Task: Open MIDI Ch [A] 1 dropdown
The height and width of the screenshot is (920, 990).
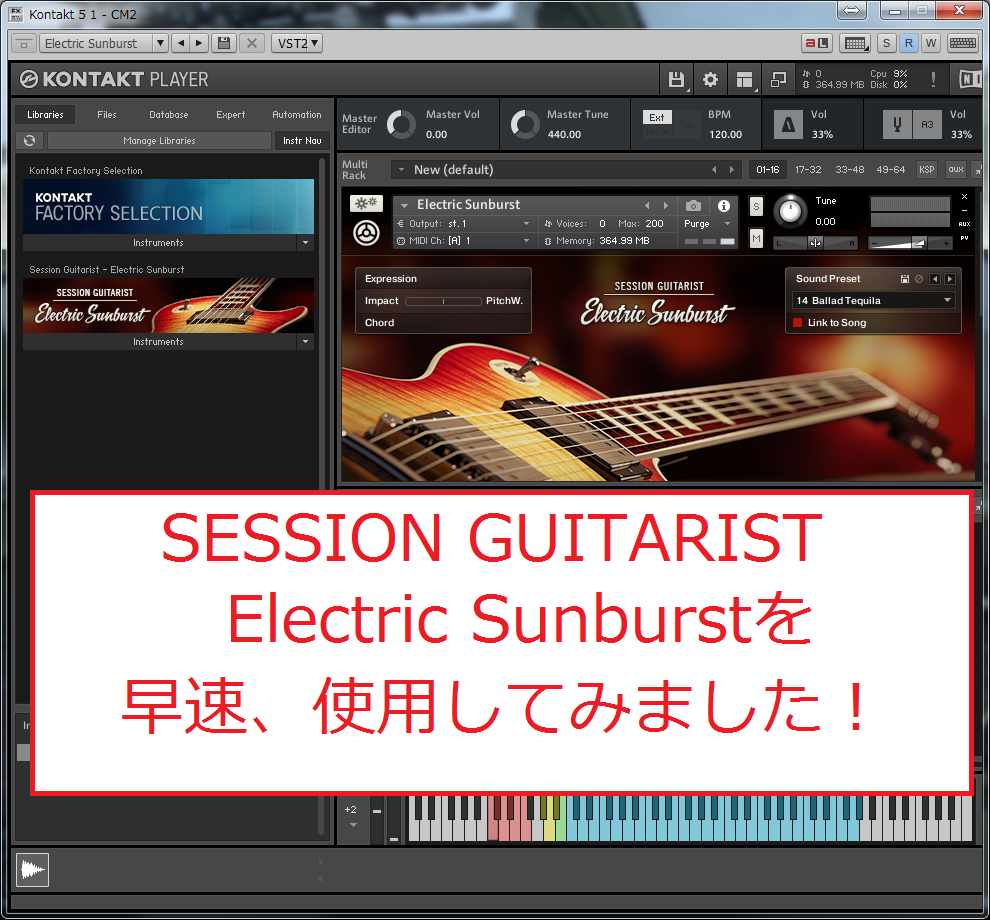Action: [463, 241]
